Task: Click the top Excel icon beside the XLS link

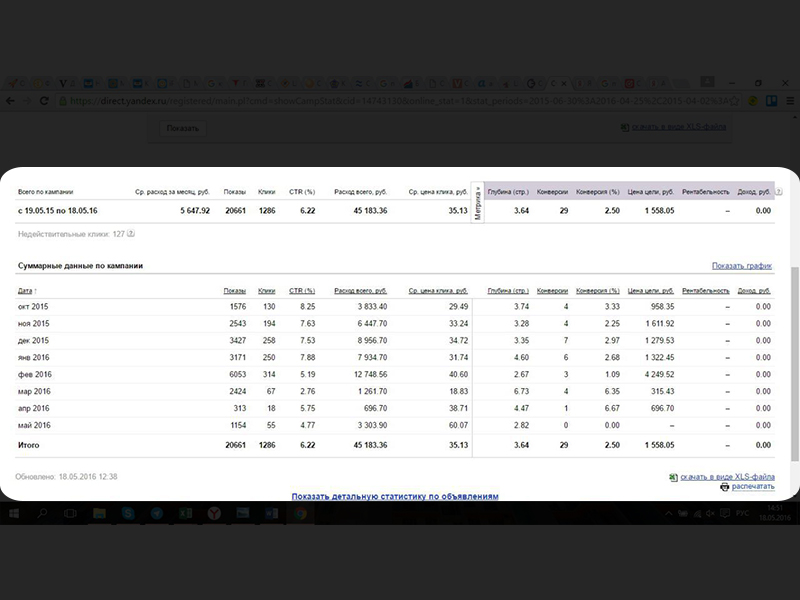Action: [624, 127]
